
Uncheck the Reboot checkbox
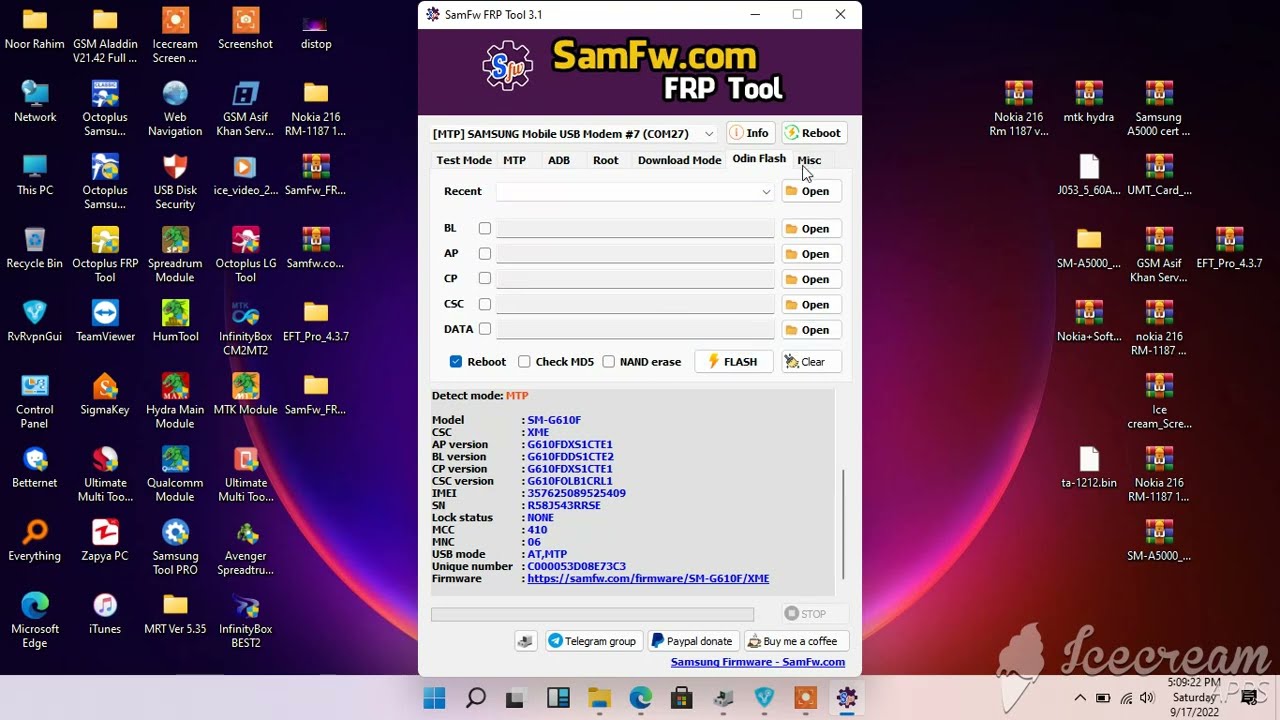coord(456,362)
